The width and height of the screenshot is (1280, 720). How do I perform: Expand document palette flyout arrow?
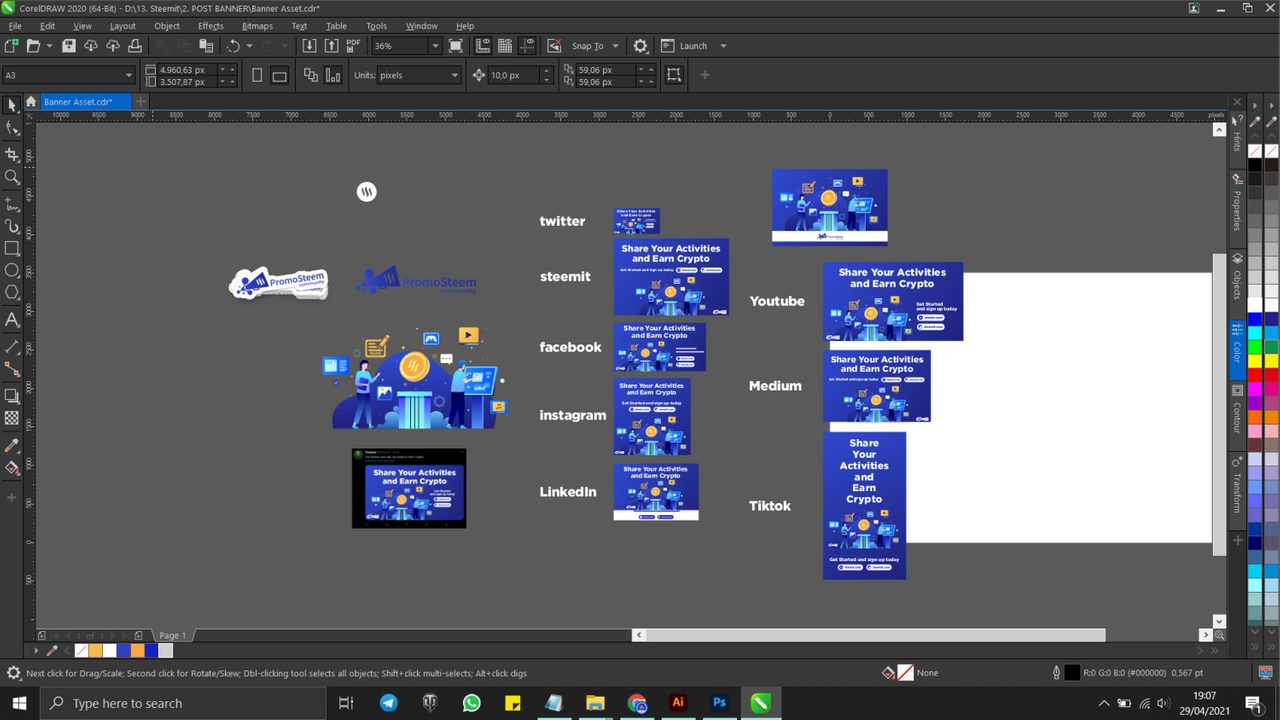(36, 650)
